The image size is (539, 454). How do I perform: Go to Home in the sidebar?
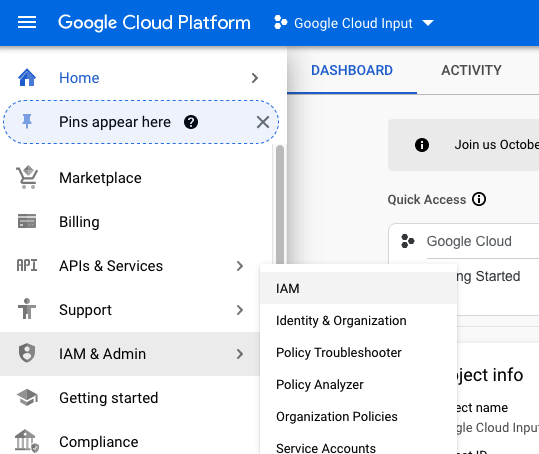point(79,78)
